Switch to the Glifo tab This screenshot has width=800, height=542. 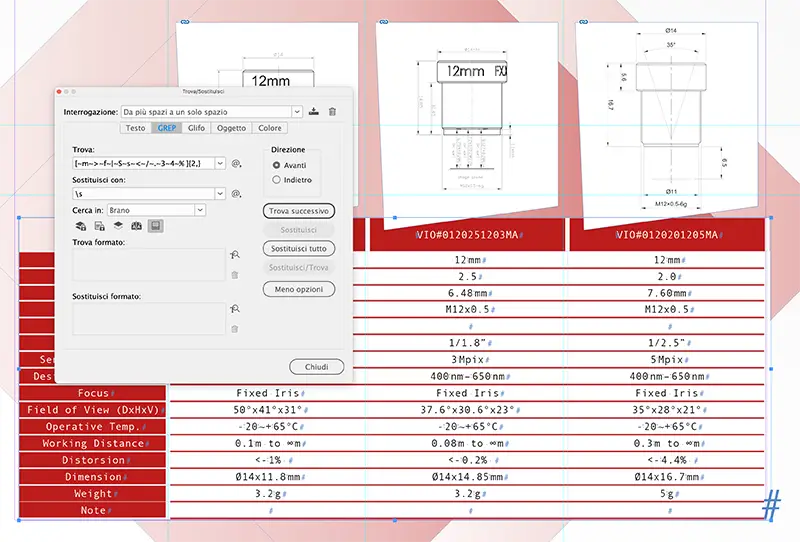click(x=196, y=128)
